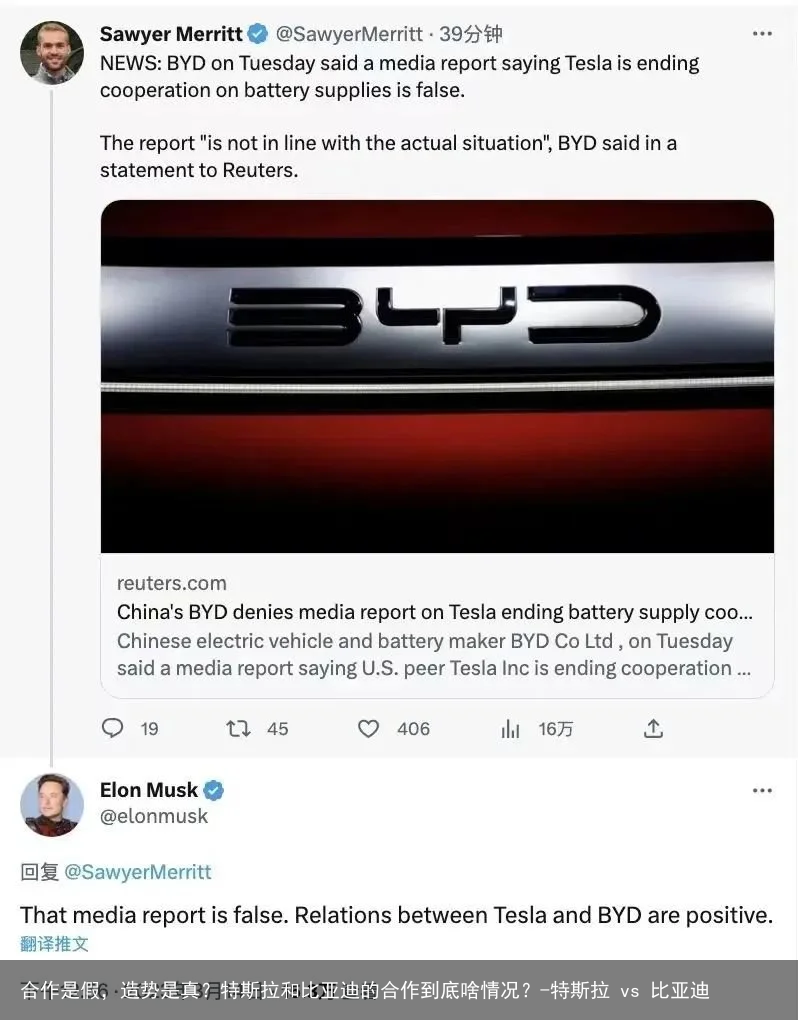Click the verified badge next to Elon Musk
This screenshot has height=1020, width=798.
click(x=214, y=790)
